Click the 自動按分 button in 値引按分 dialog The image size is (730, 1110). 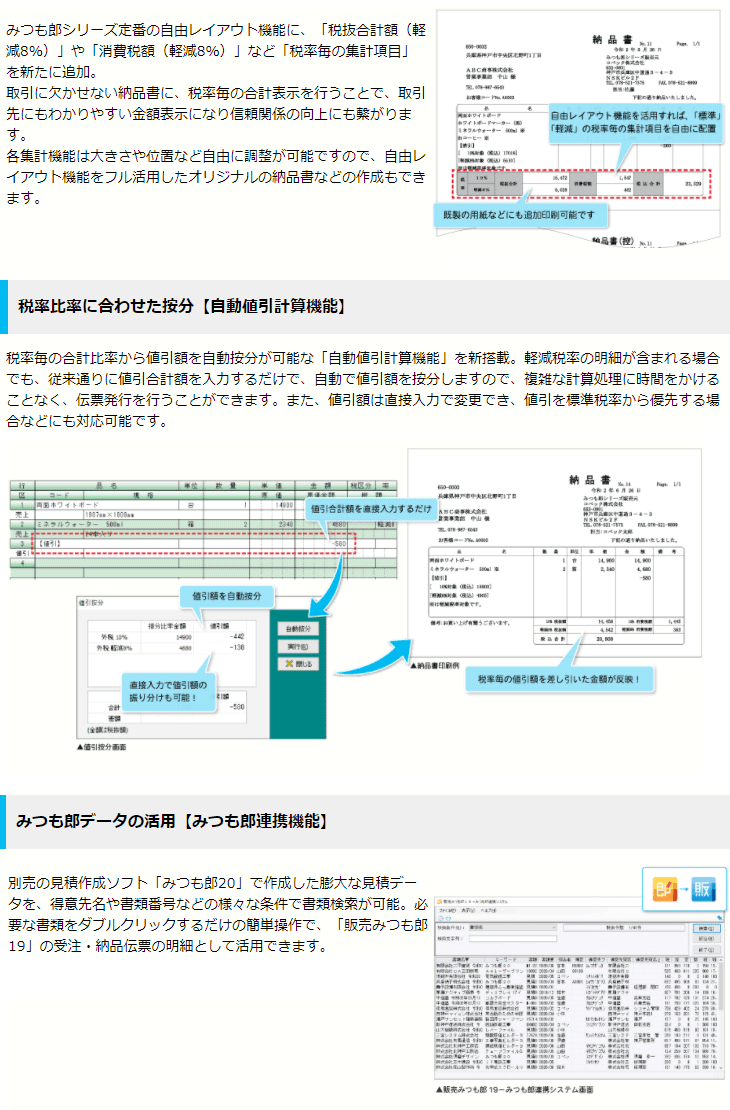pyautogui.click(x=298, y=629)
